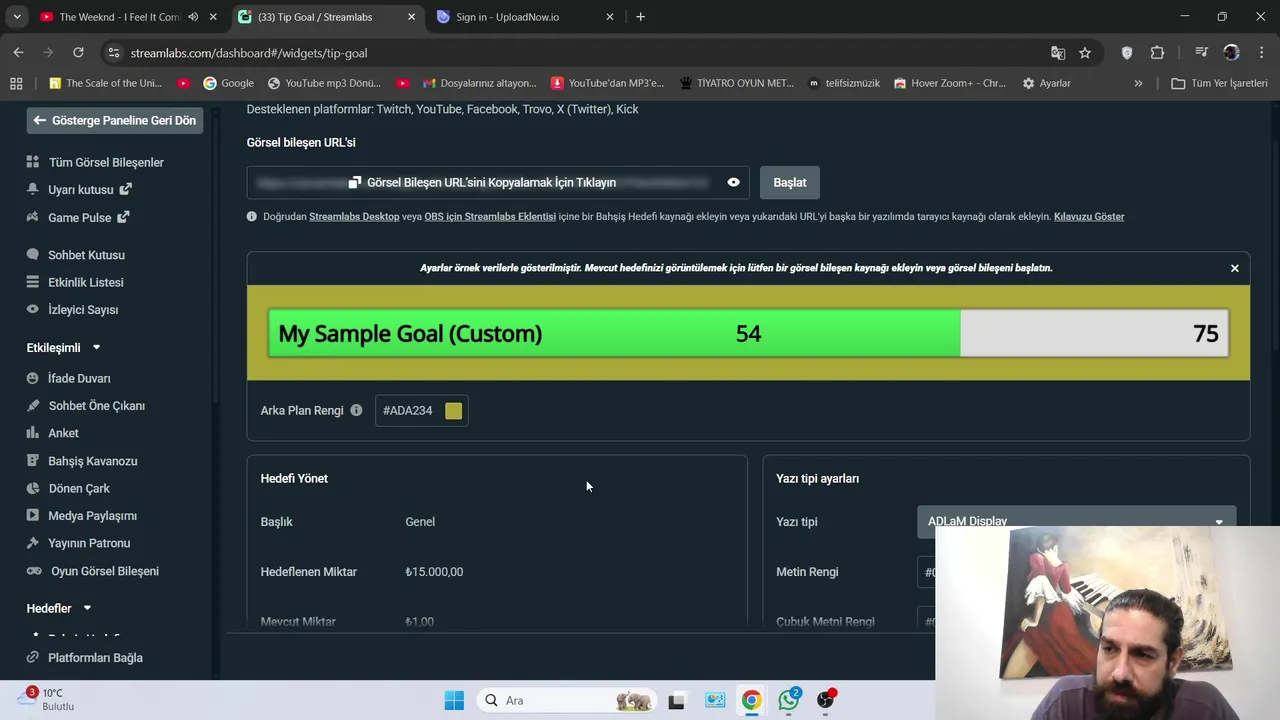1280x720 pixels.
Task: Click translate page icon in address bar
Action: [x=1058, y=53]
